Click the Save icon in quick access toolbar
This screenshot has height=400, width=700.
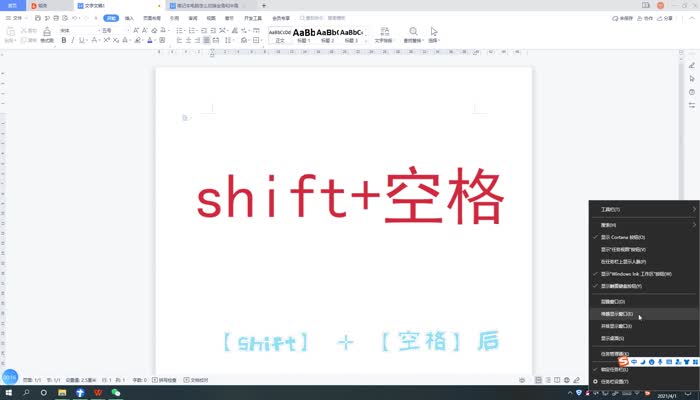(x=38, y=18)
